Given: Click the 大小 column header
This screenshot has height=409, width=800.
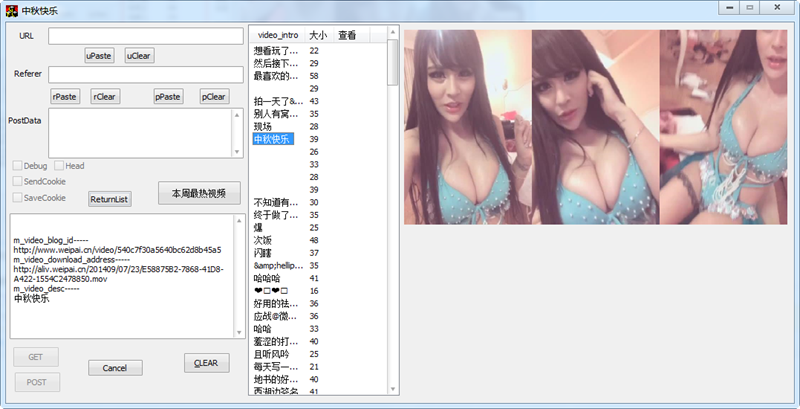Looking at the screenshot, I should (x=319, y=35).
